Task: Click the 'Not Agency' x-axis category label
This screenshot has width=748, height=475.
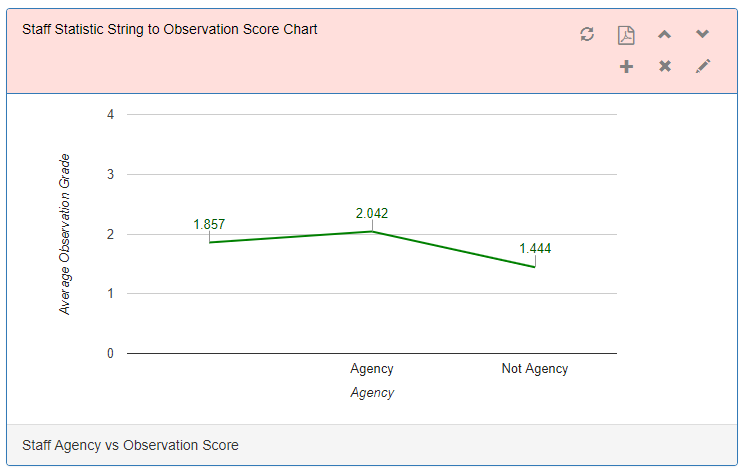Action: 534,369
